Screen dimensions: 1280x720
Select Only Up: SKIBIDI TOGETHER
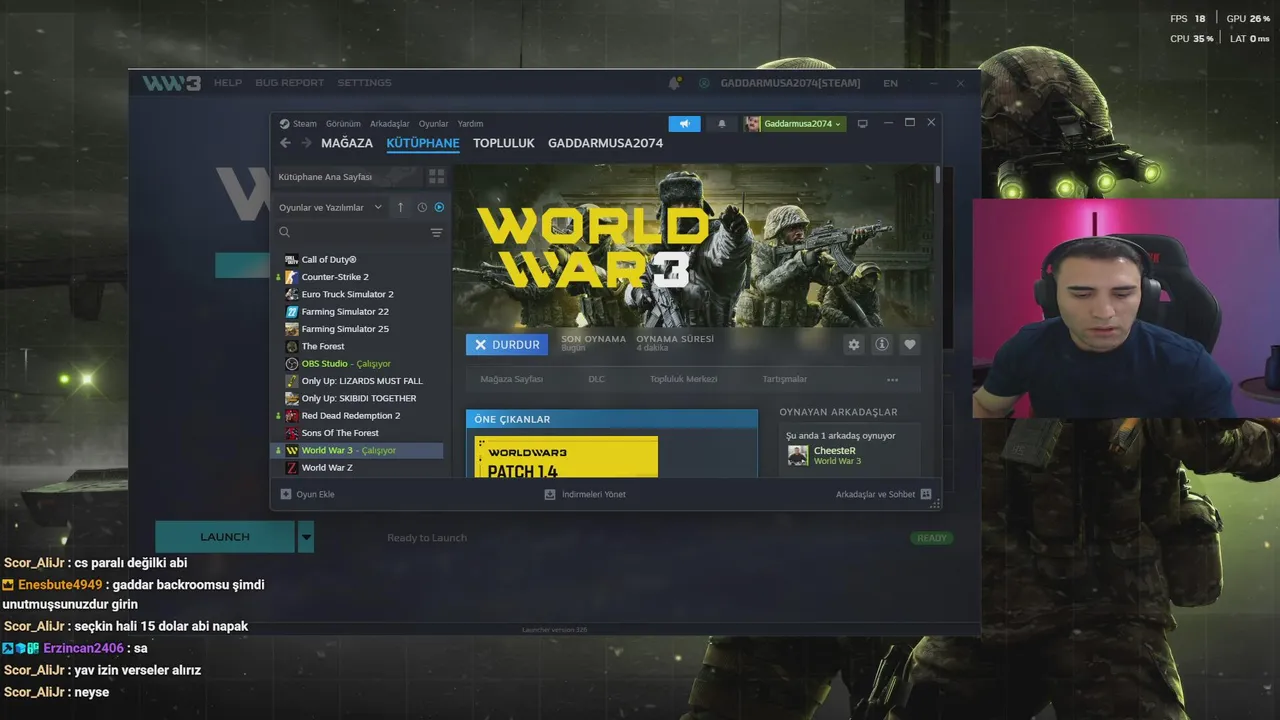359,398
